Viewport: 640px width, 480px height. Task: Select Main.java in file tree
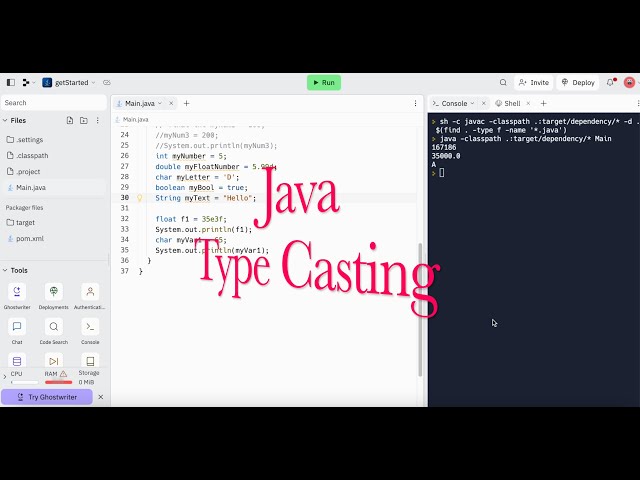pos(54,188)
